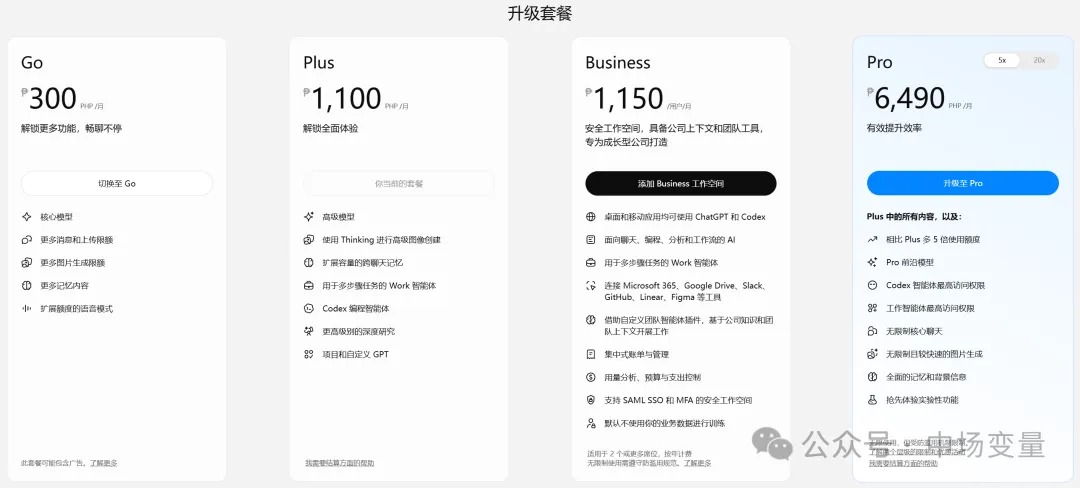Click the brain icon beside 更多记忆内容
Image resolution: width=1080 pixels, height=488 pixels.
click(x=27, y=286)
